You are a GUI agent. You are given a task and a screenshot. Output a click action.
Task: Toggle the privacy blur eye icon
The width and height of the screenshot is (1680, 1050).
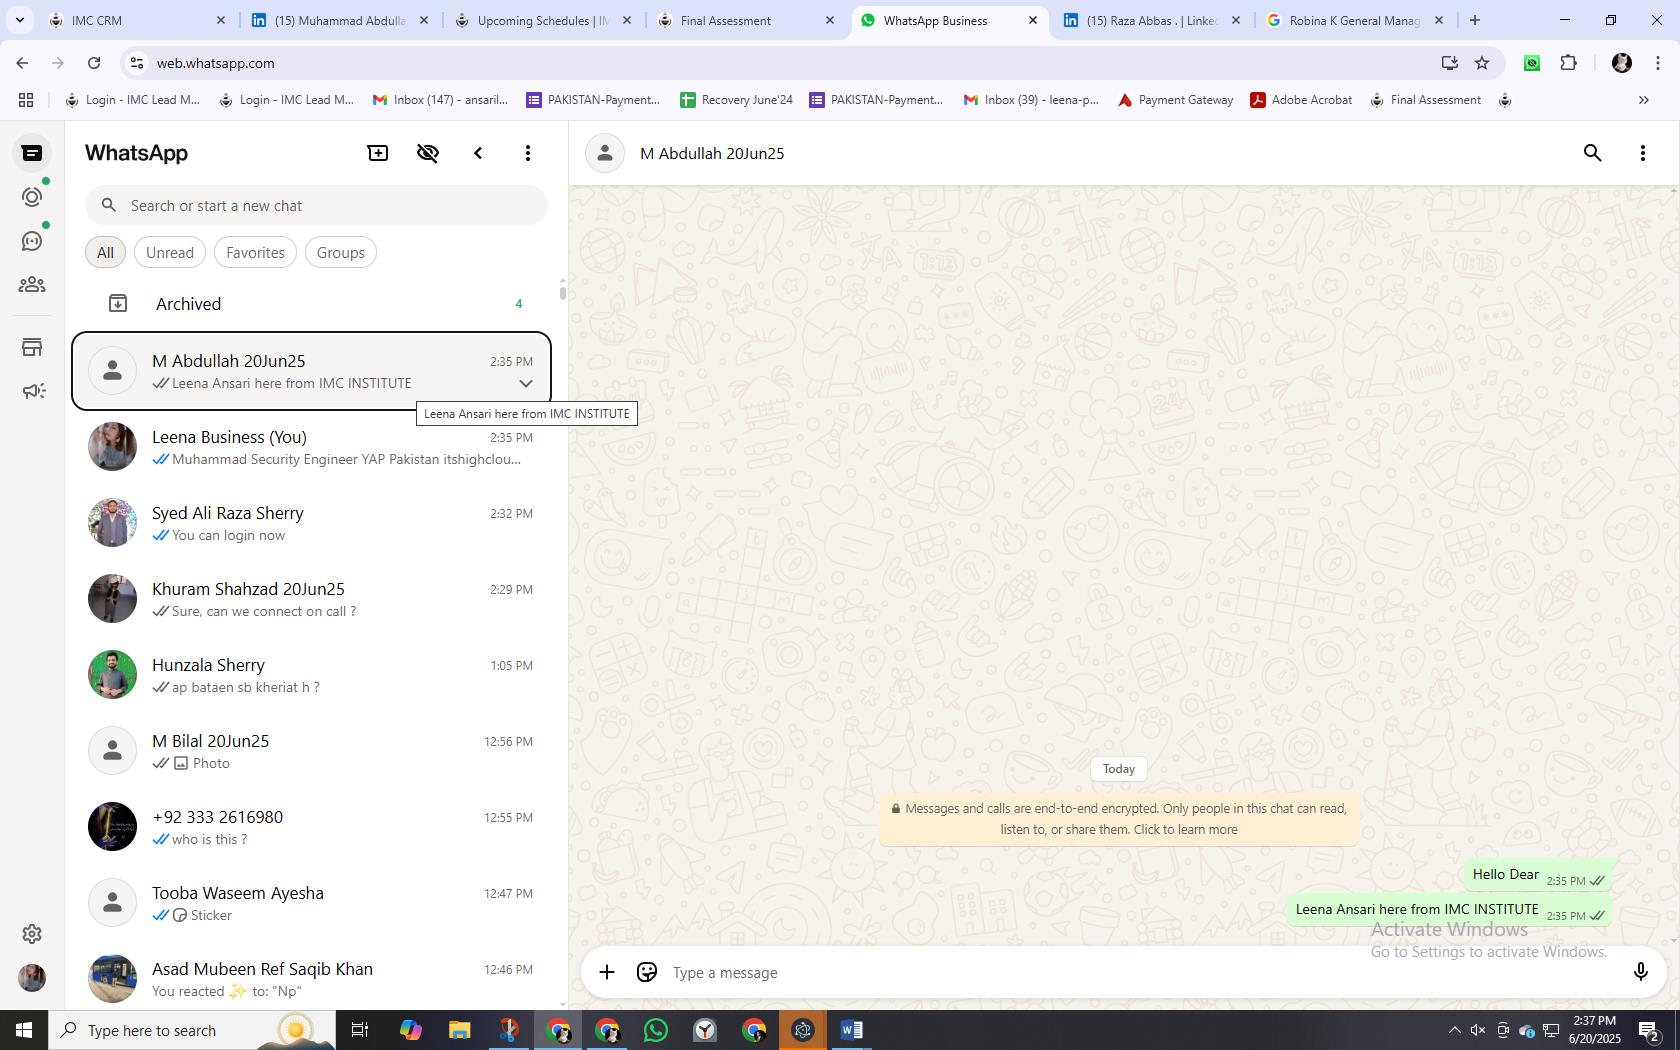click(428, 153)
